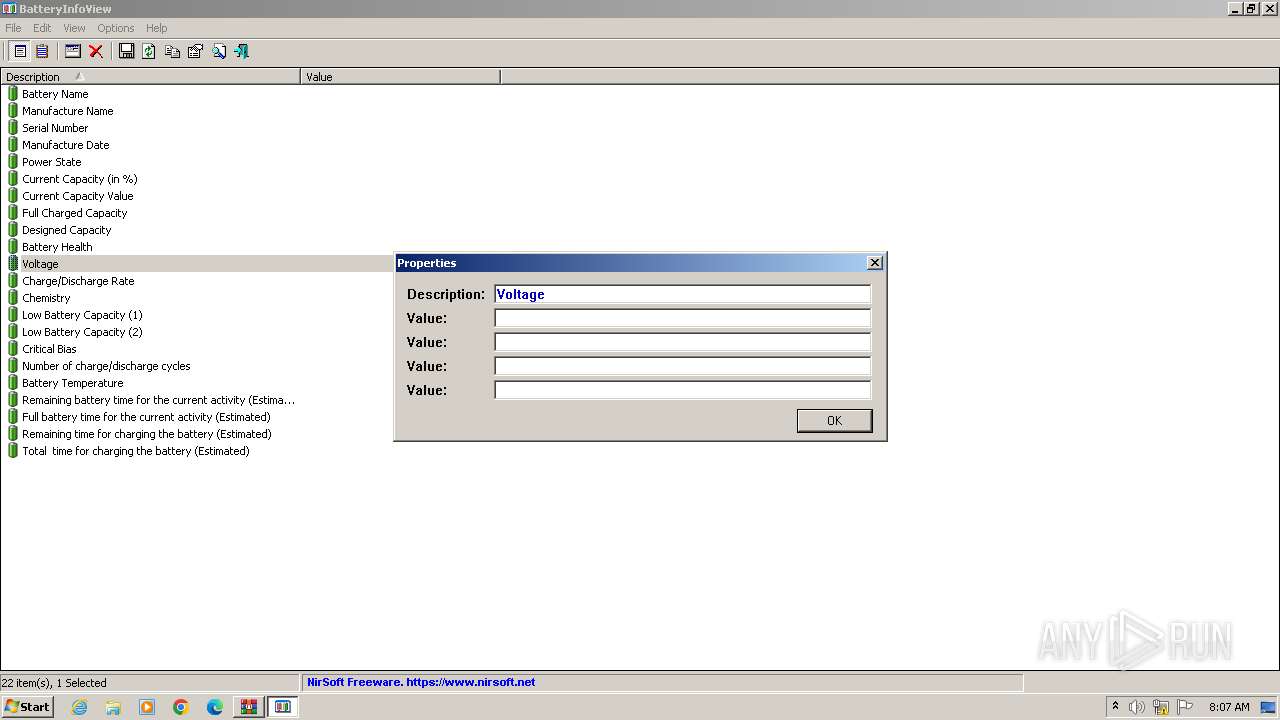Click the Save floppy disk icon
1280x720 pixels.
pyautogui.click(x=127, y=51)
